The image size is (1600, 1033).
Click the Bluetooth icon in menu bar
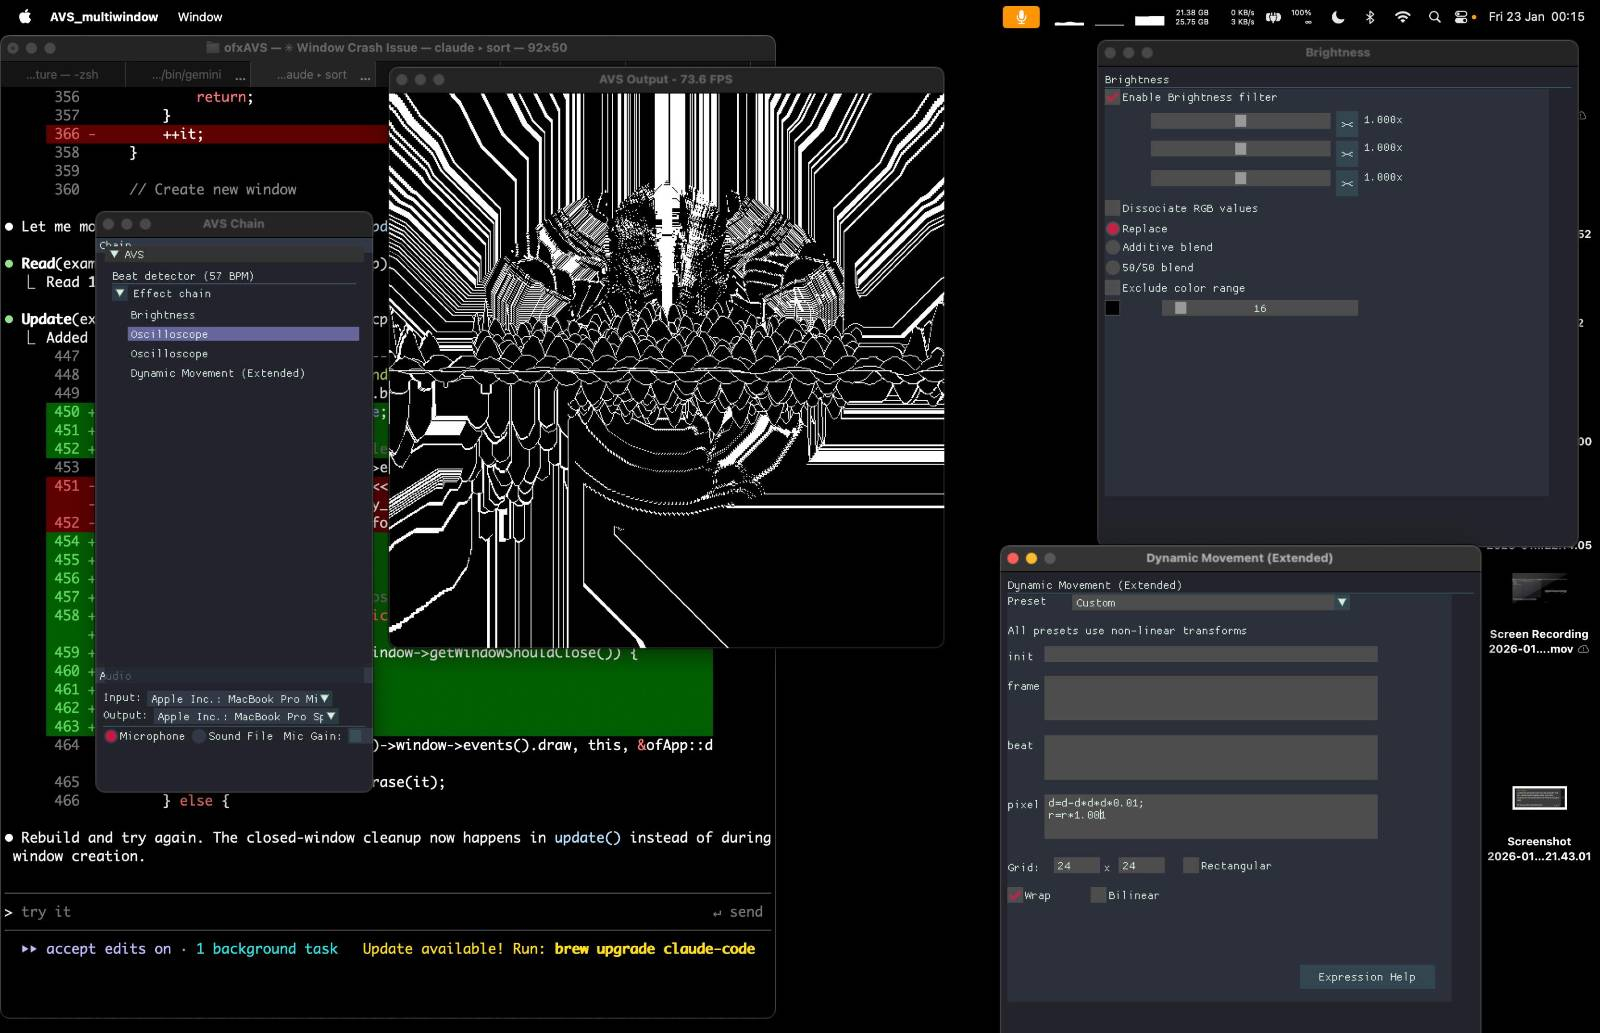pyautogui.click(x=1370, y=17)
